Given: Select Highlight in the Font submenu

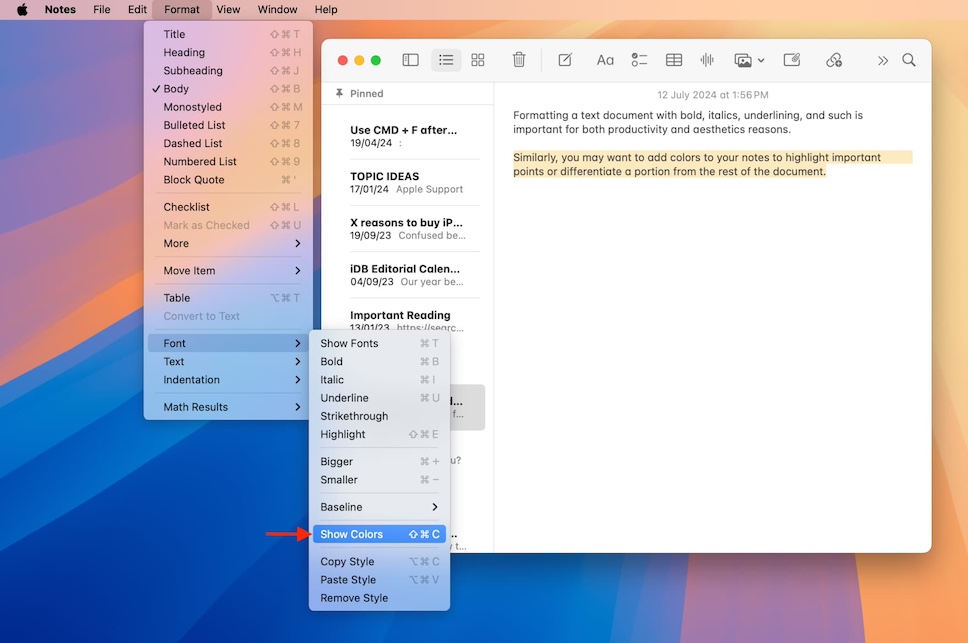Looking at the screenshot, I should [x=343, y=435].
